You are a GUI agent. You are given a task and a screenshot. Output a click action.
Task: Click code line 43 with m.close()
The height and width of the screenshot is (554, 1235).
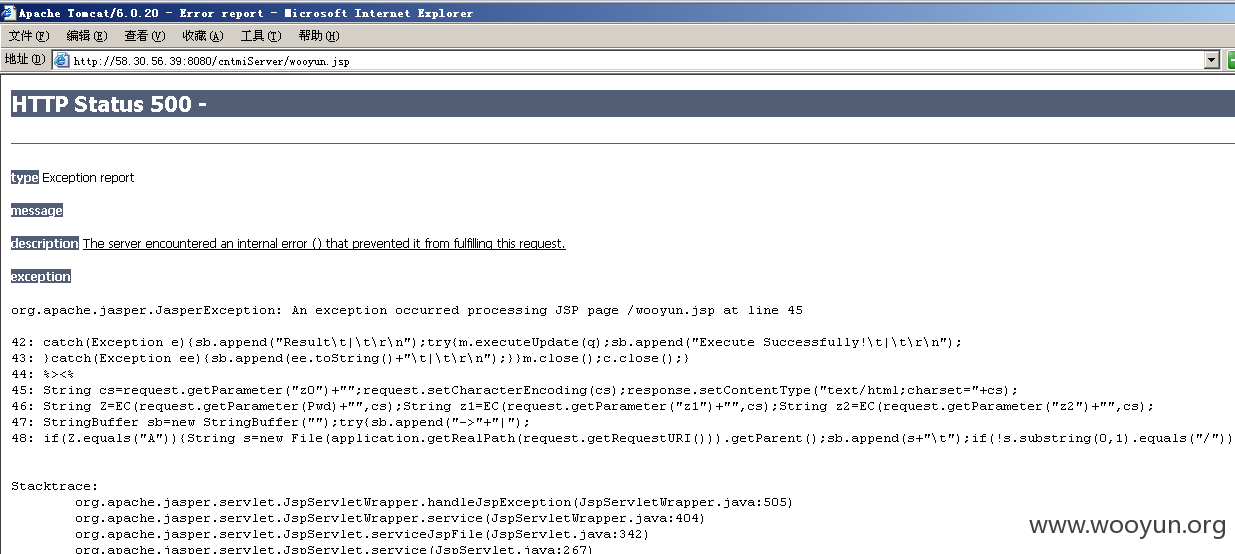click(x=350, y=358)
